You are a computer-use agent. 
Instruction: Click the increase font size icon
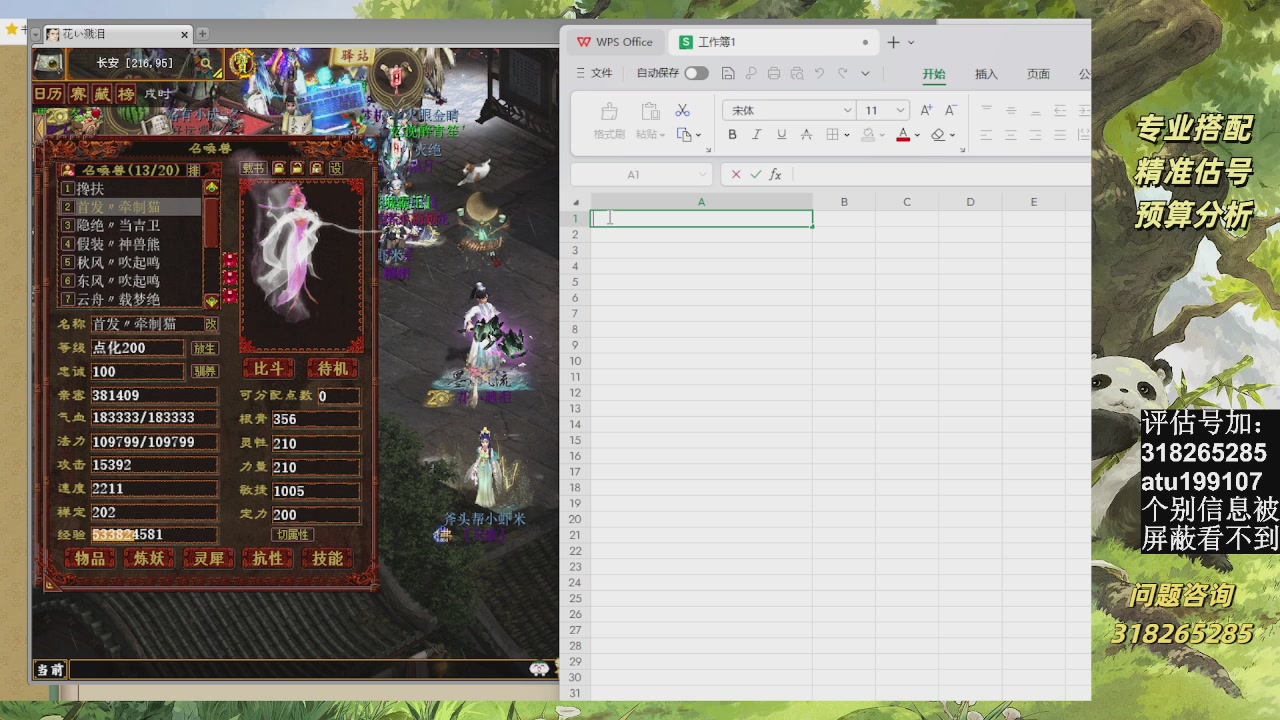(x=926, y=110)
